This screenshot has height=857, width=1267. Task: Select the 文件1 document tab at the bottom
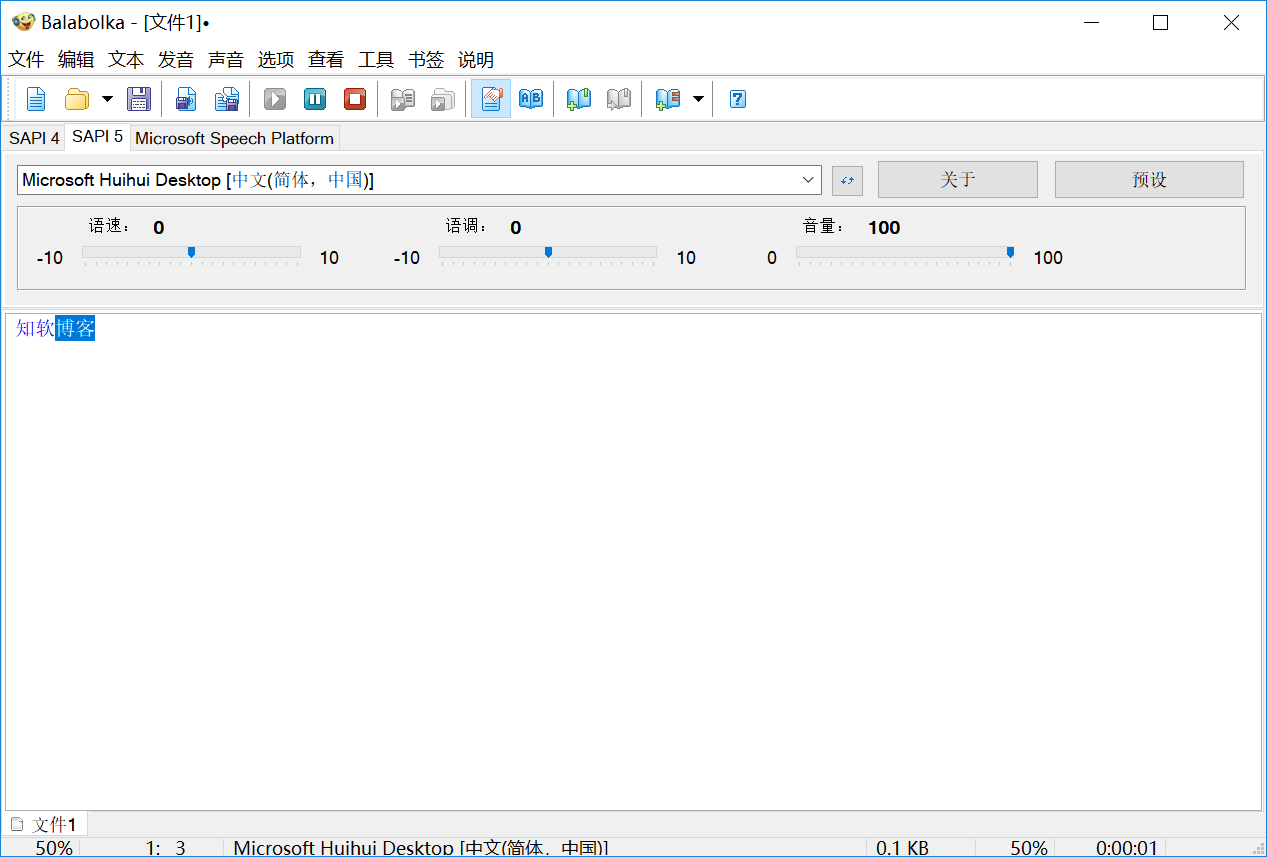46,824
